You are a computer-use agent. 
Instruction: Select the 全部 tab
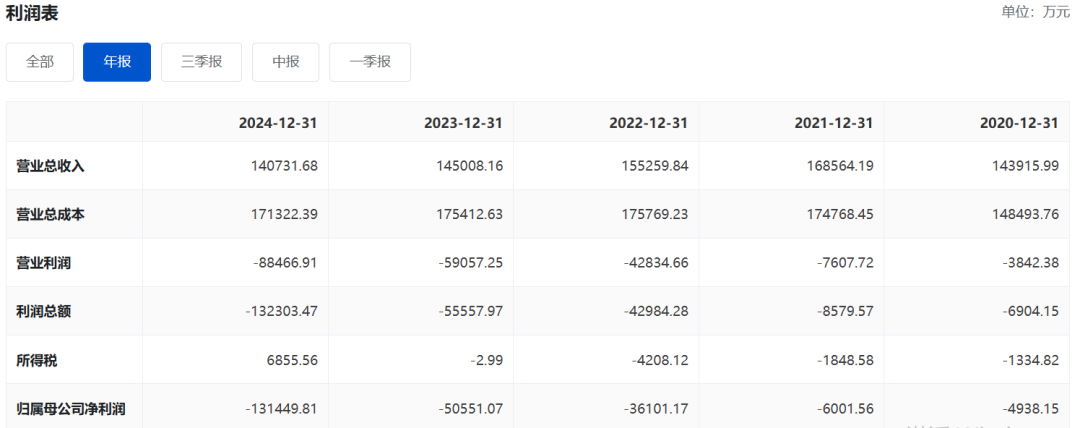click(40, 62)
